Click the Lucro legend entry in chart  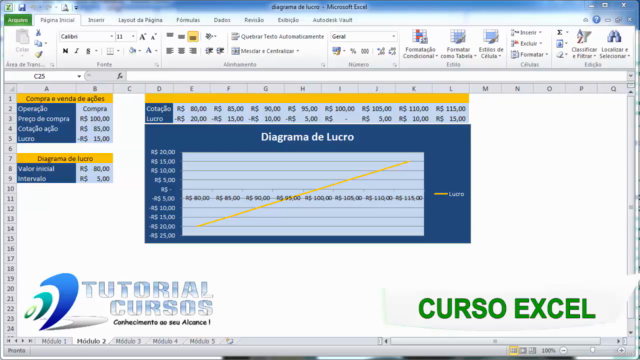pos(449,194)
